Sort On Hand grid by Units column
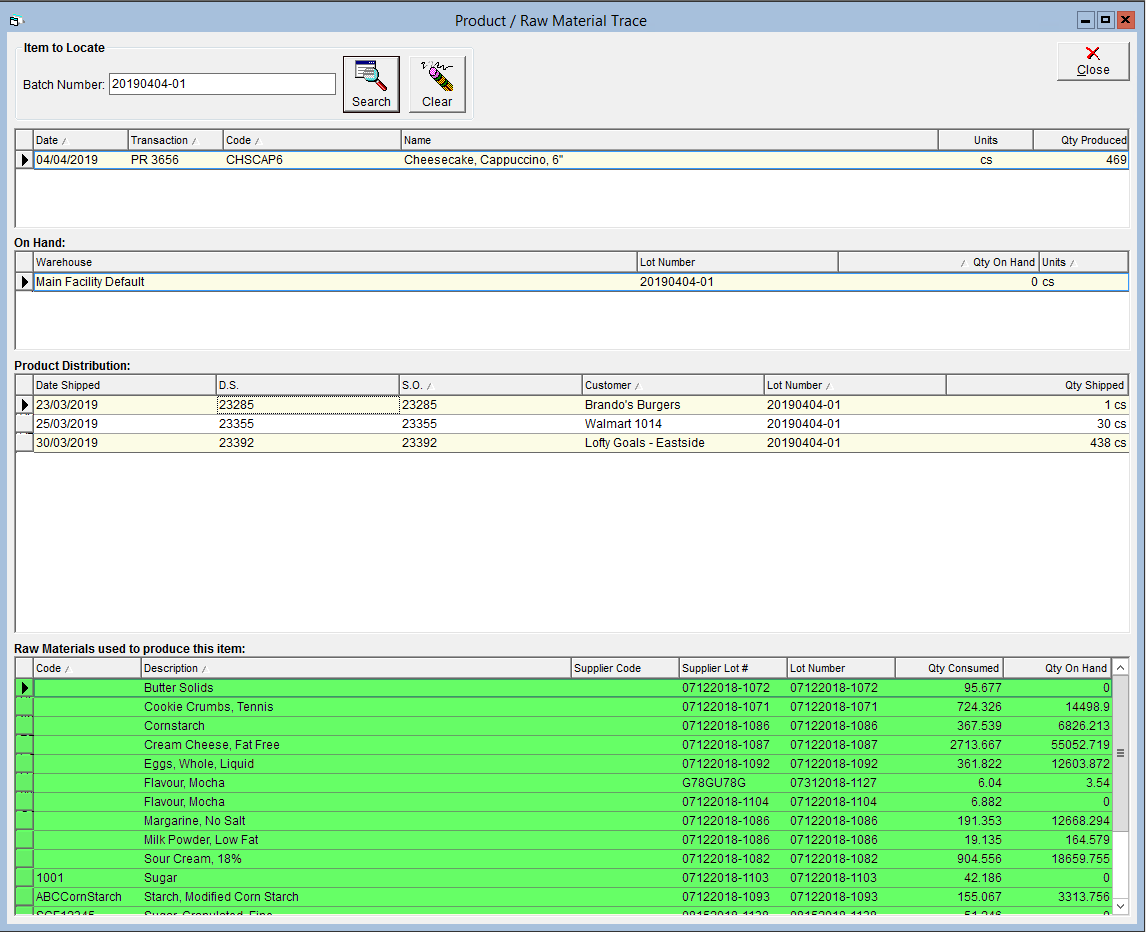 tap(1083, 263)
